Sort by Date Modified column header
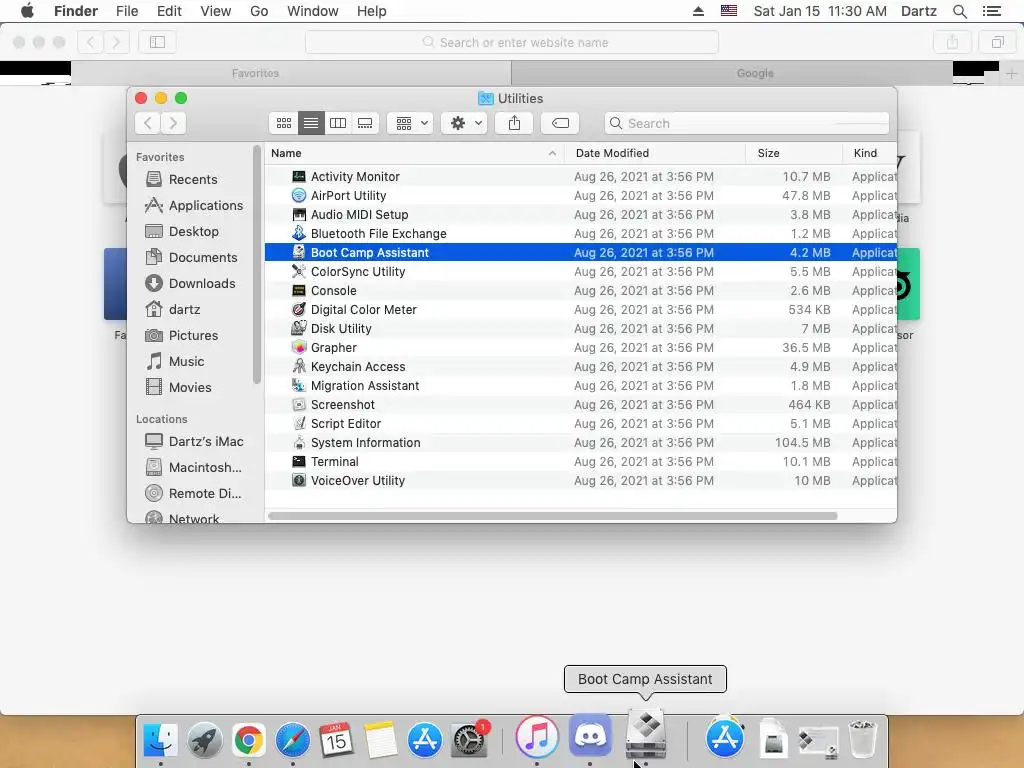The height and width of the screenshot is (768, 1024). point(655,153)
